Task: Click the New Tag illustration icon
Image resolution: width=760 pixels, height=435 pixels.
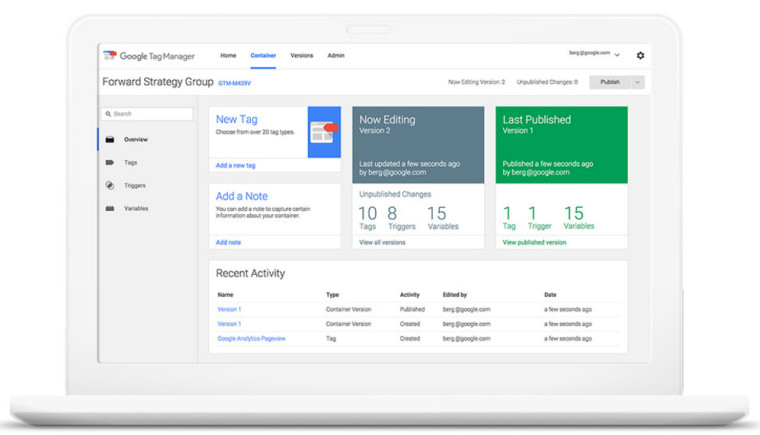Action: click(x=324, y=132)
